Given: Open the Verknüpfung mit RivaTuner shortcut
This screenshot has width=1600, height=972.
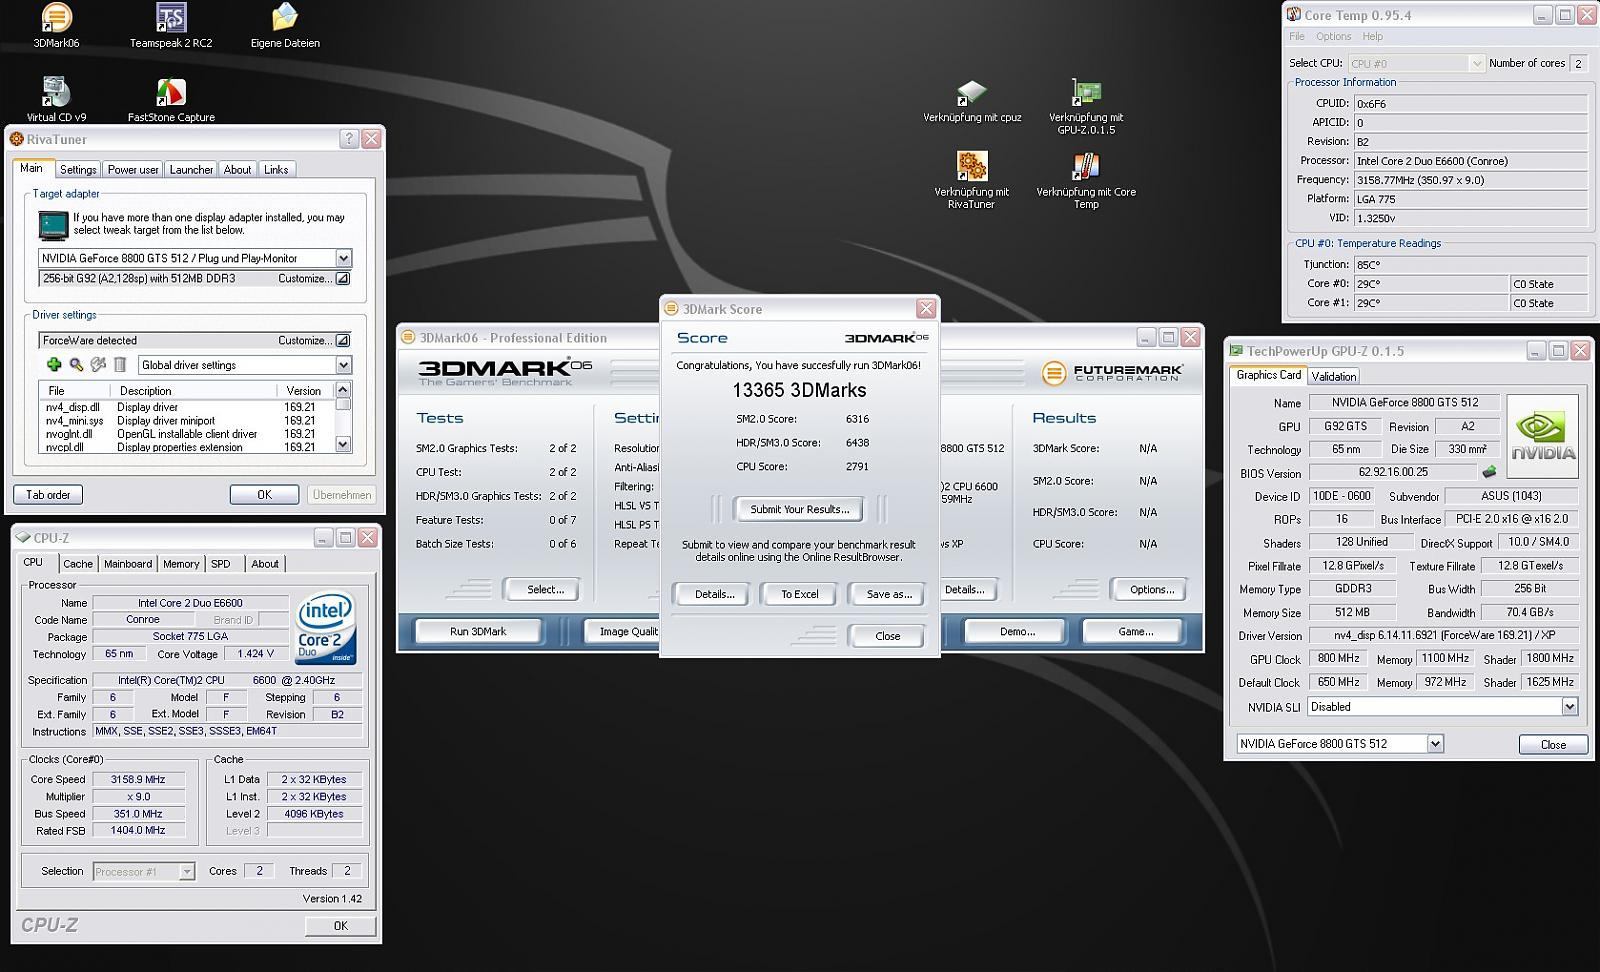Looking at the screenshot, I should click(972, 166).
